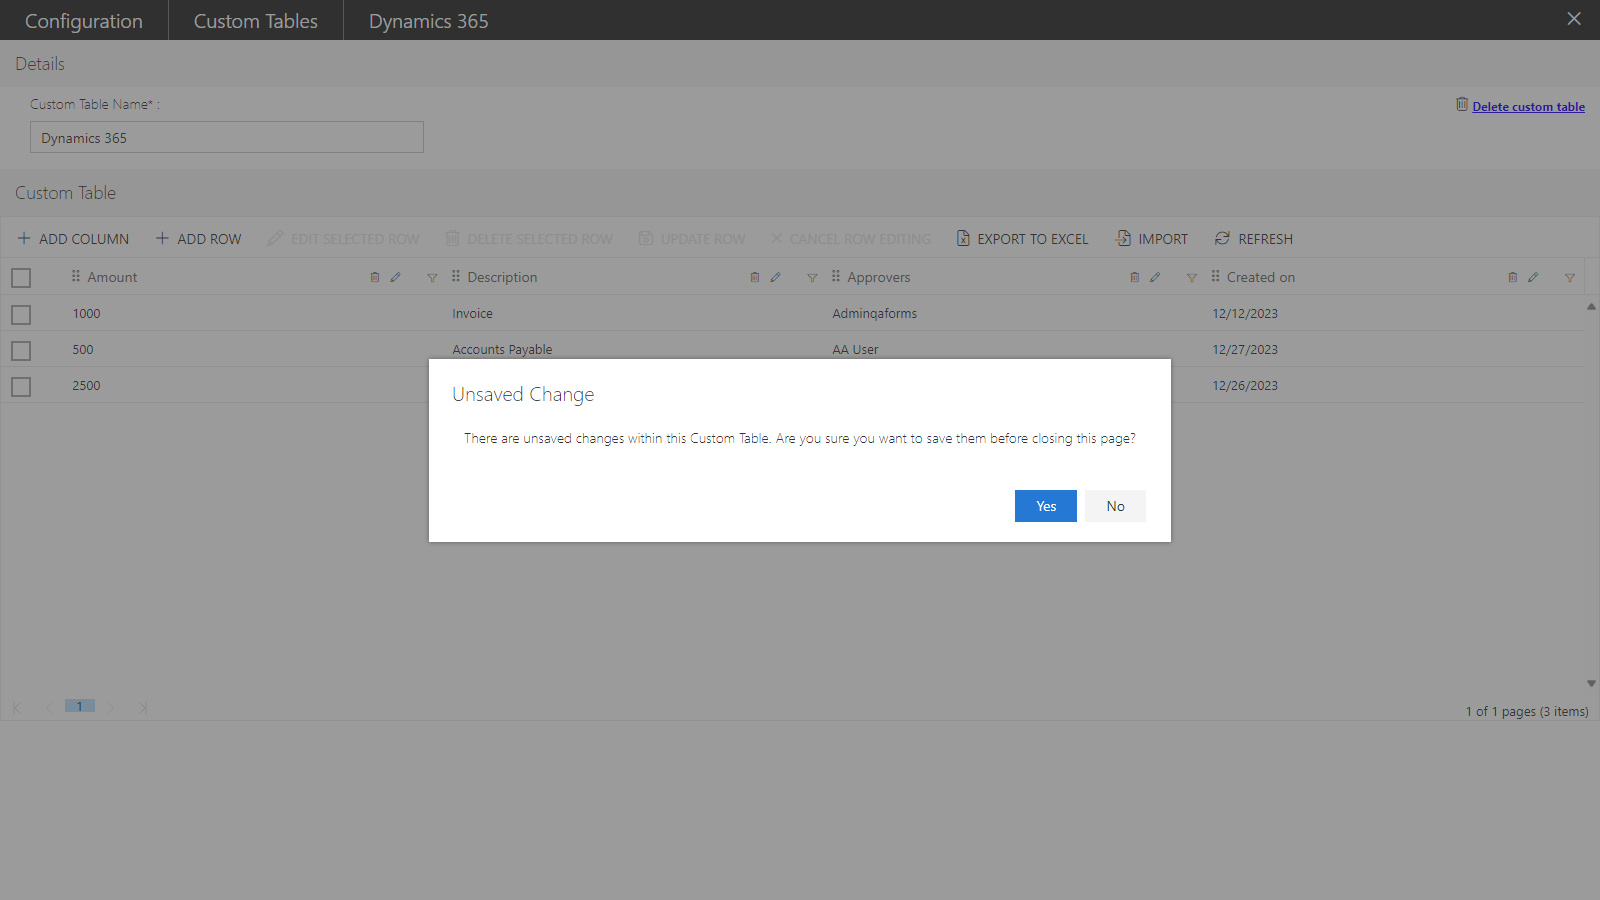Click the drag handle icon beside Created on

(x=1216, y=276)
